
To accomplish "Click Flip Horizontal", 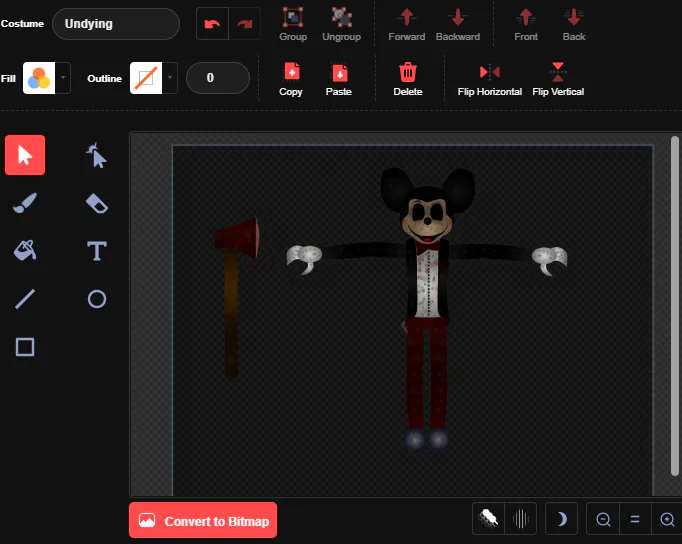I will [490, 79].
